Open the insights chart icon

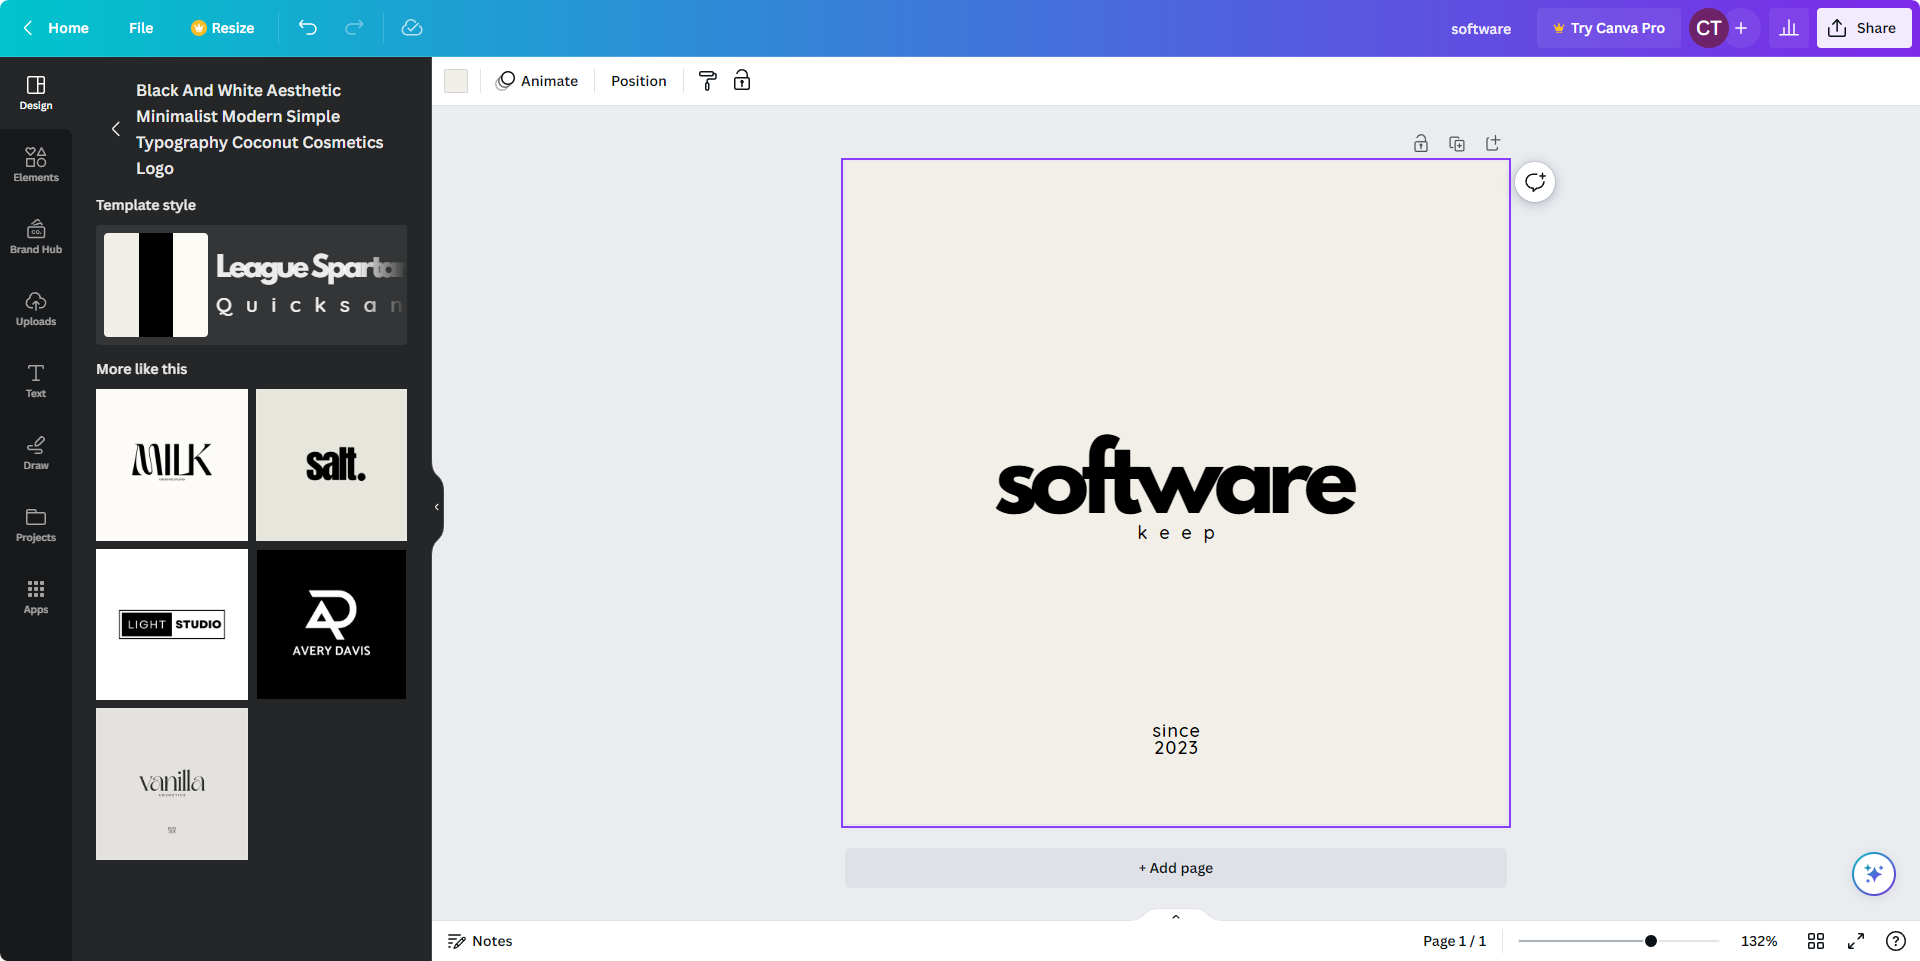coord(1789,28)
